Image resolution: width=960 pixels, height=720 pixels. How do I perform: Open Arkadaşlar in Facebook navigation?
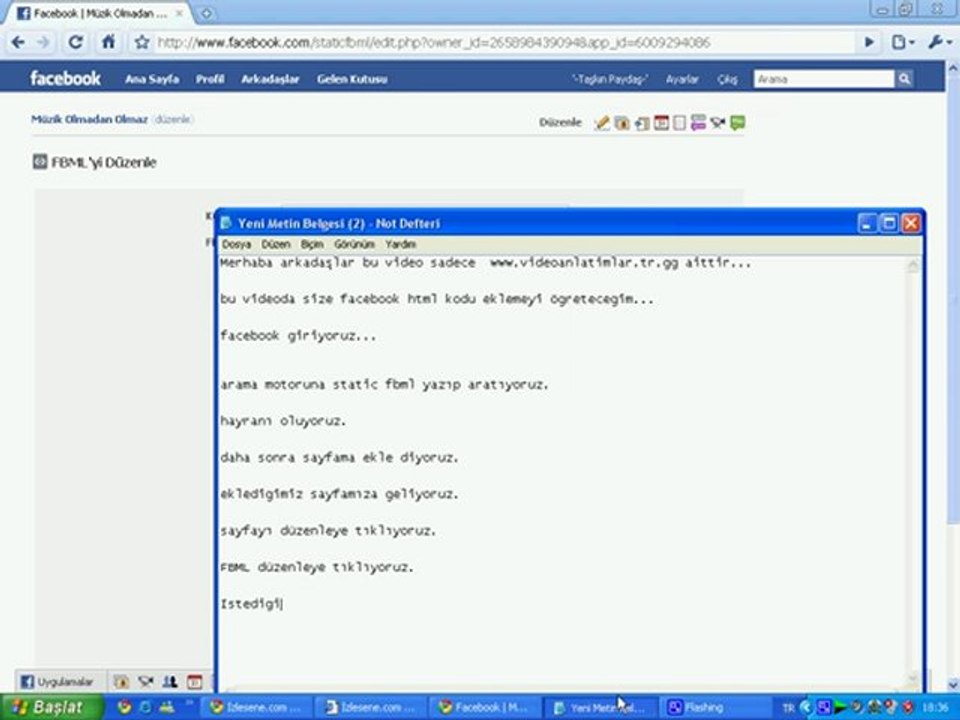[270, 79]
